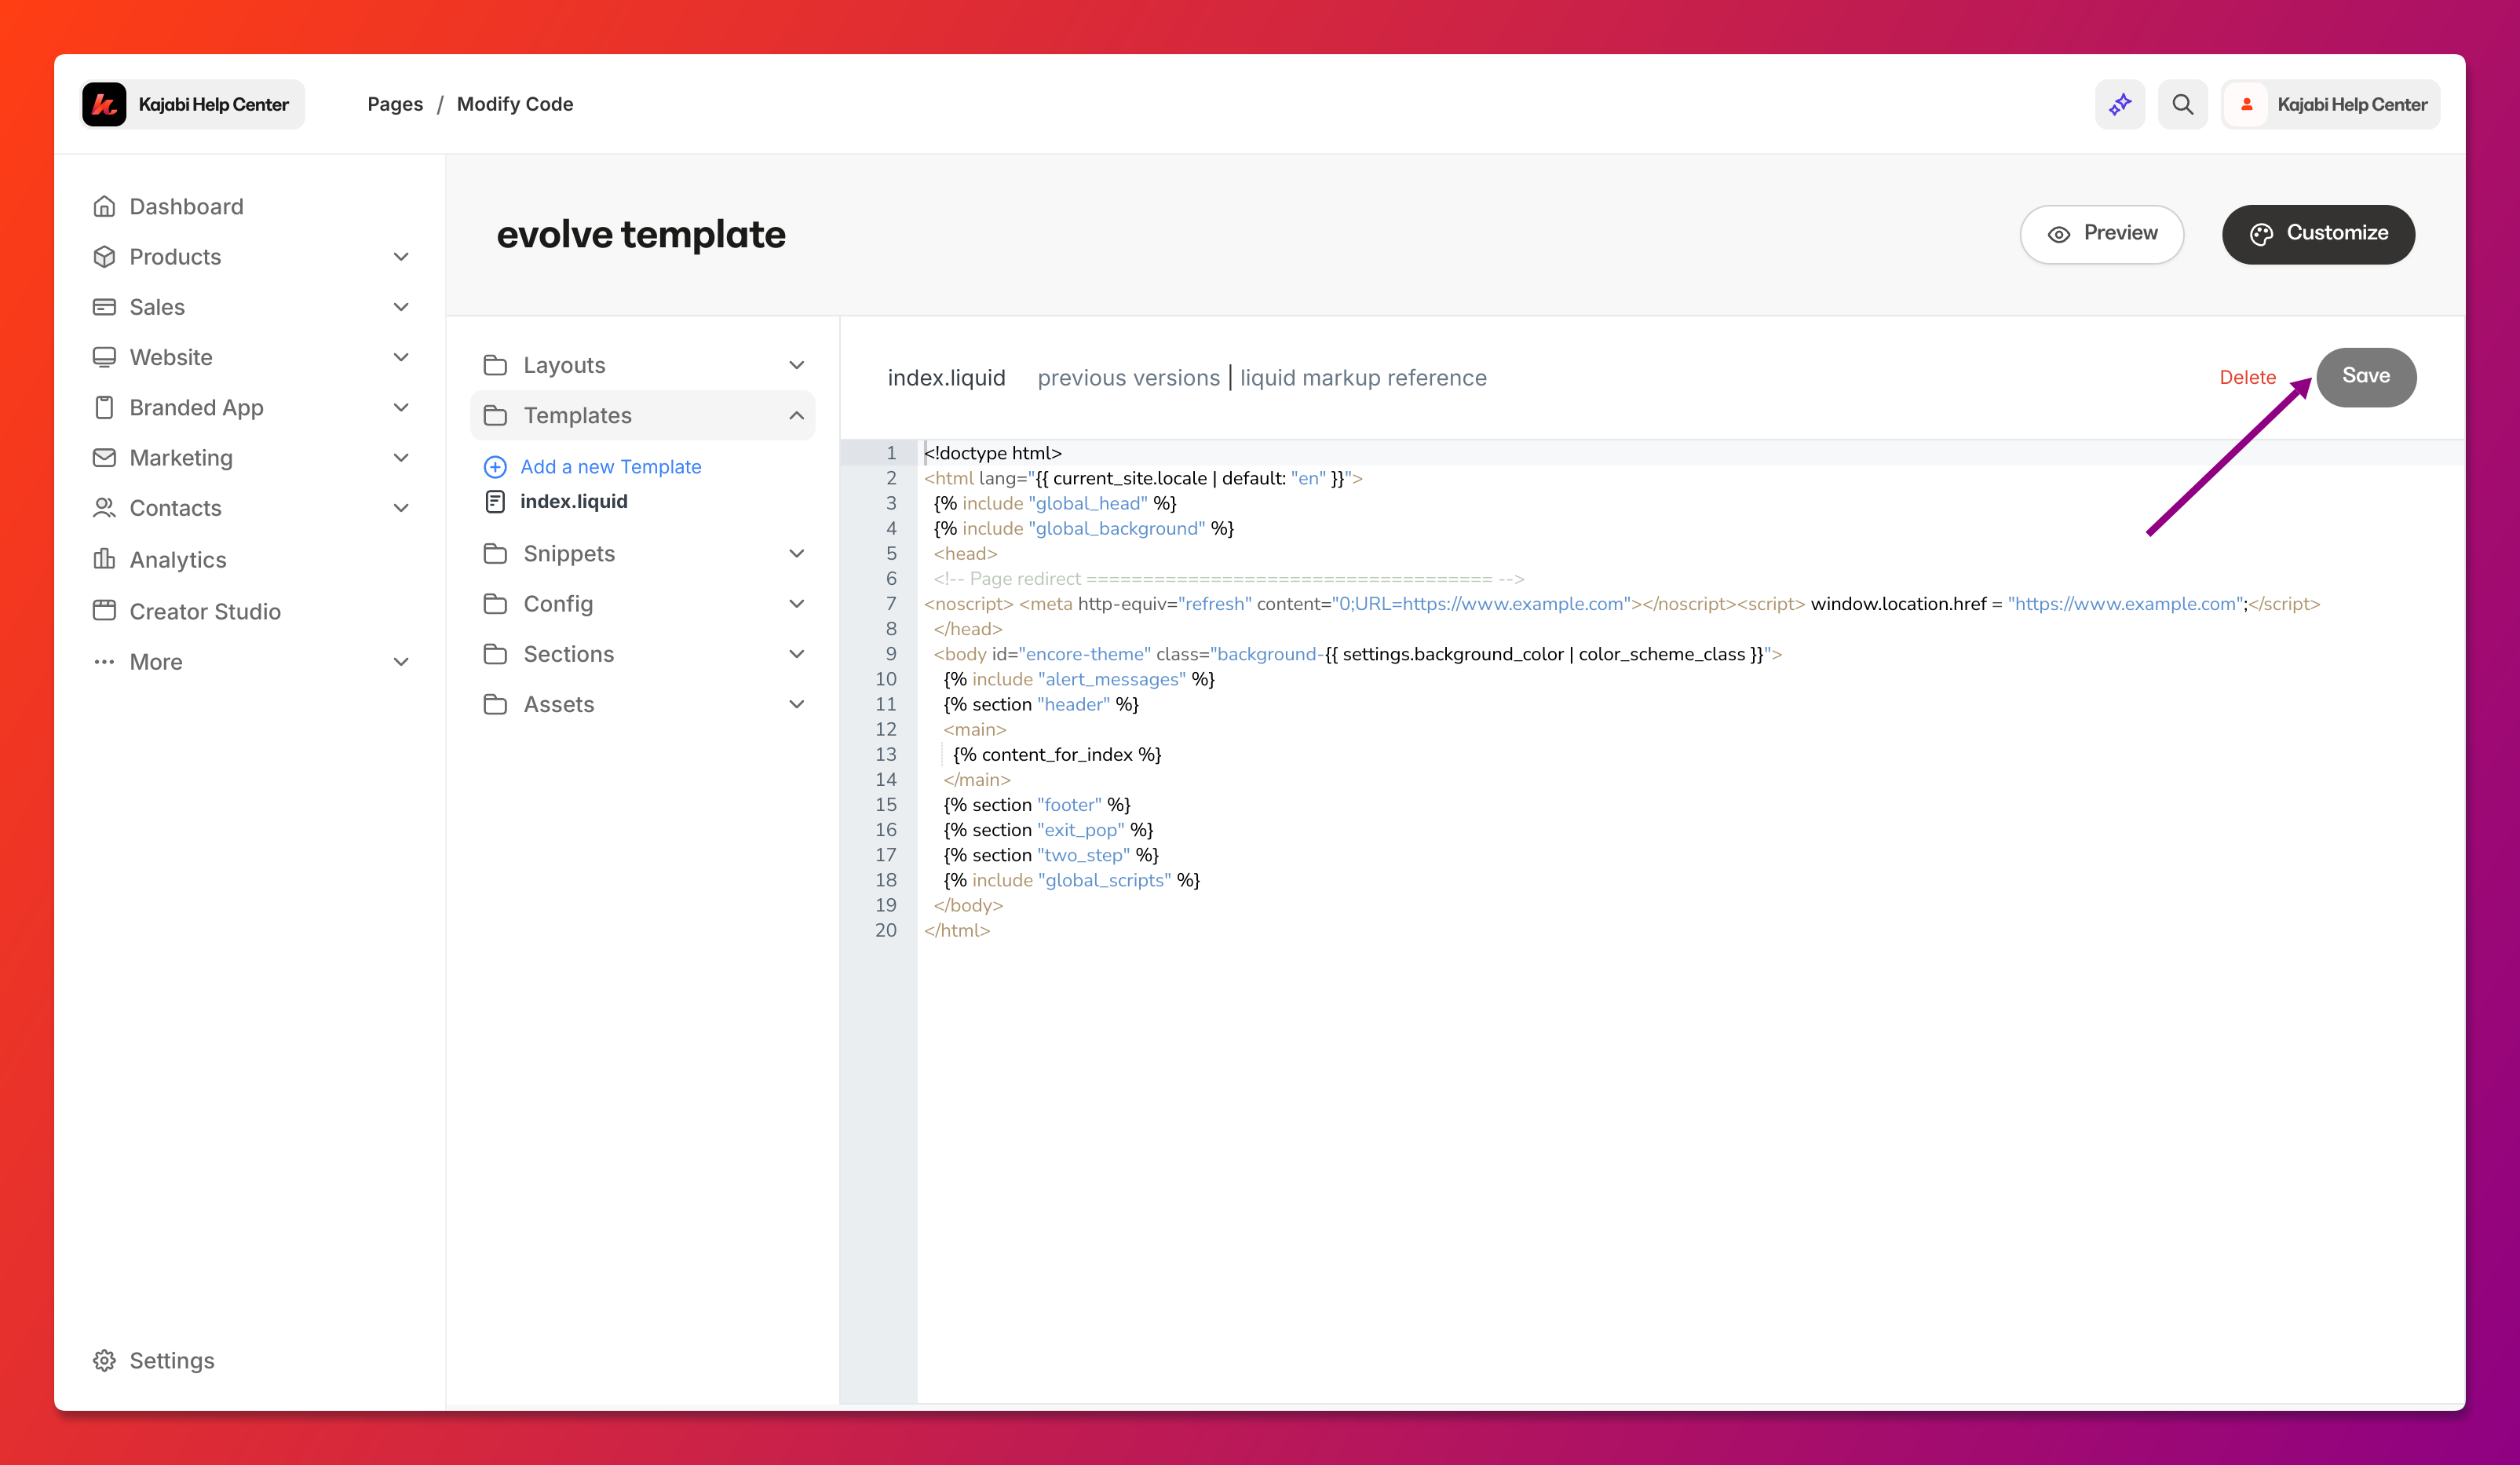Click the Dashboard home icon
This screenshot has height=1465, width=2520.
pyautogui.click(x=104, y=206)
